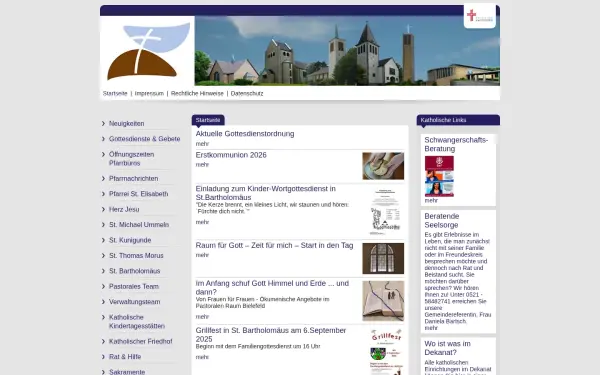The width and height of the screenshot is (600, 375).
Task: Open Raum für Gott – Zeit für mich headline
Action: (274, 245)
